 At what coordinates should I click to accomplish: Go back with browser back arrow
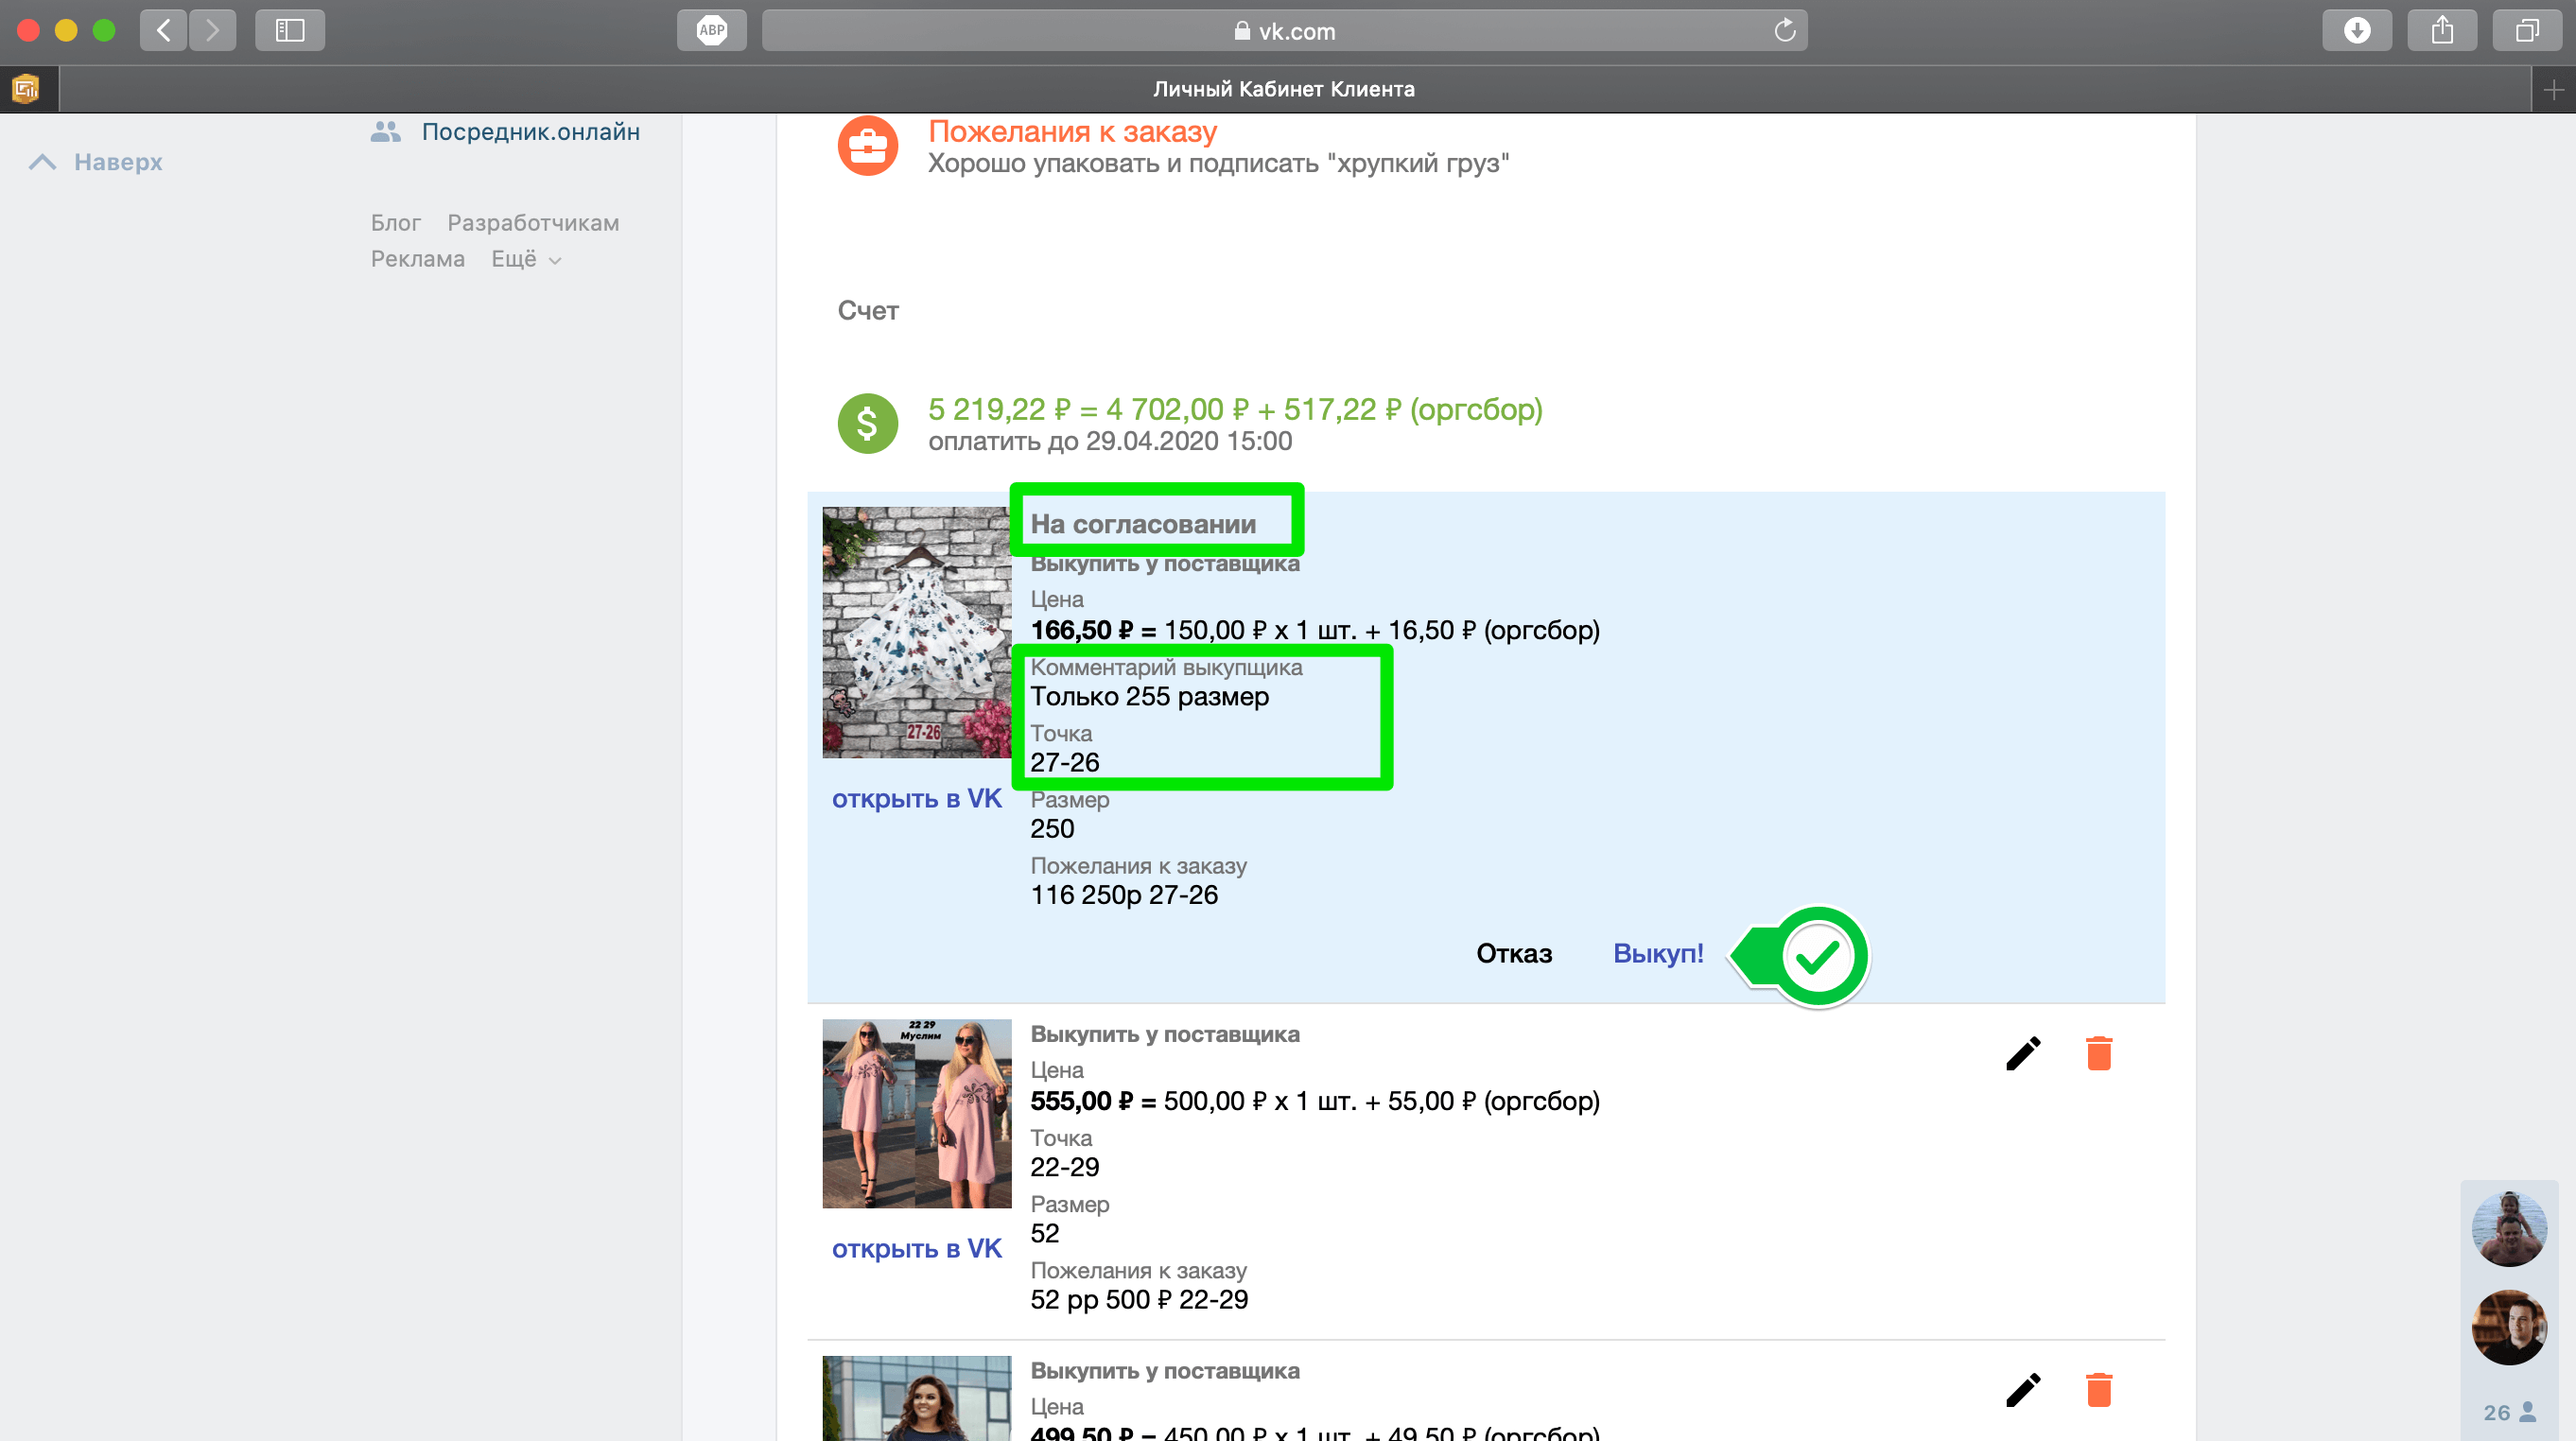pyautogui.click(x=164, y=30)
